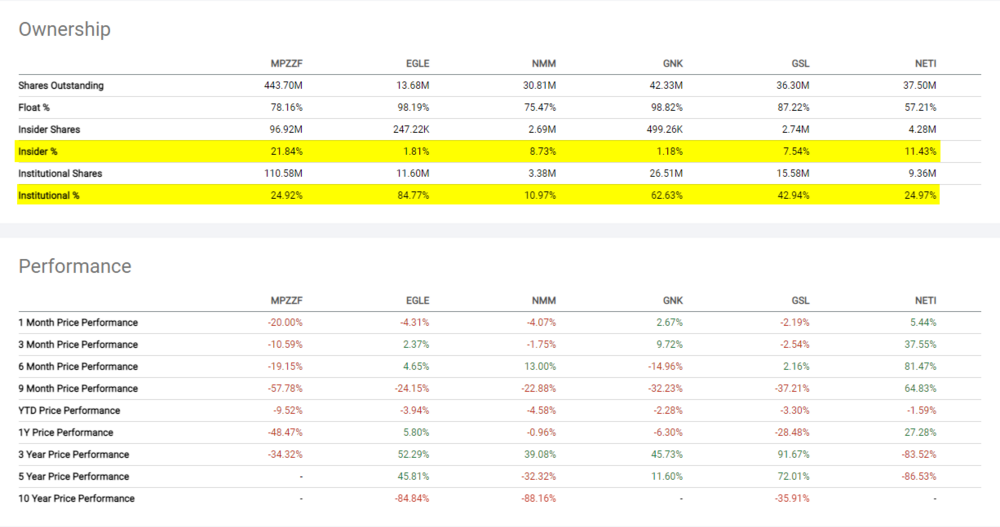
Task: Click the Ownership section heading
Action: pos(64,29)
